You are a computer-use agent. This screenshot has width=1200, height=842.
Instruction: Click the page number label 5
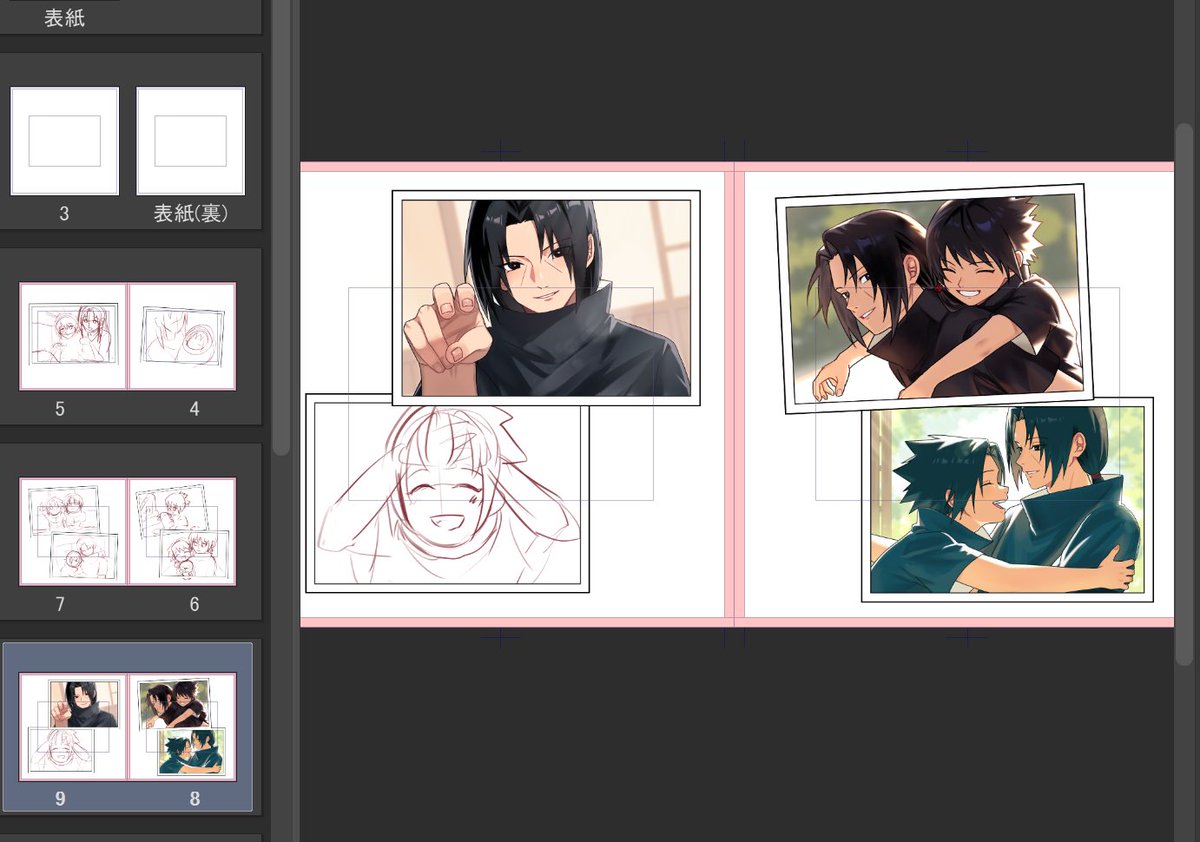[x=60, y=409]
